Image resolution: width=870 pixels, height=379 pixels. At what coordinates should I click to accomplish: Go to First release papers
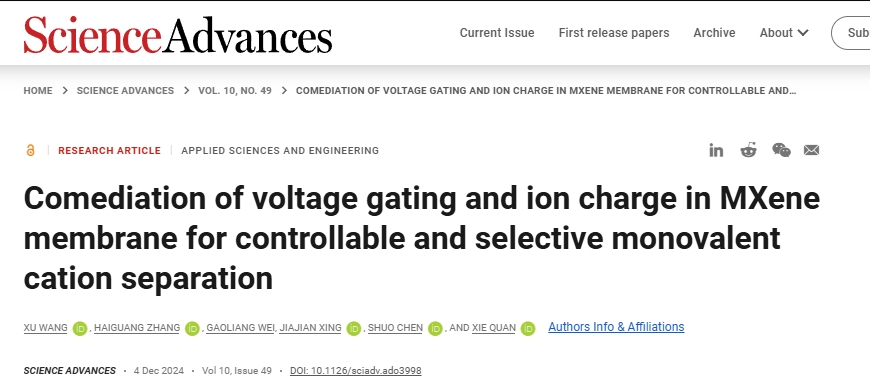tap(614, 33)
